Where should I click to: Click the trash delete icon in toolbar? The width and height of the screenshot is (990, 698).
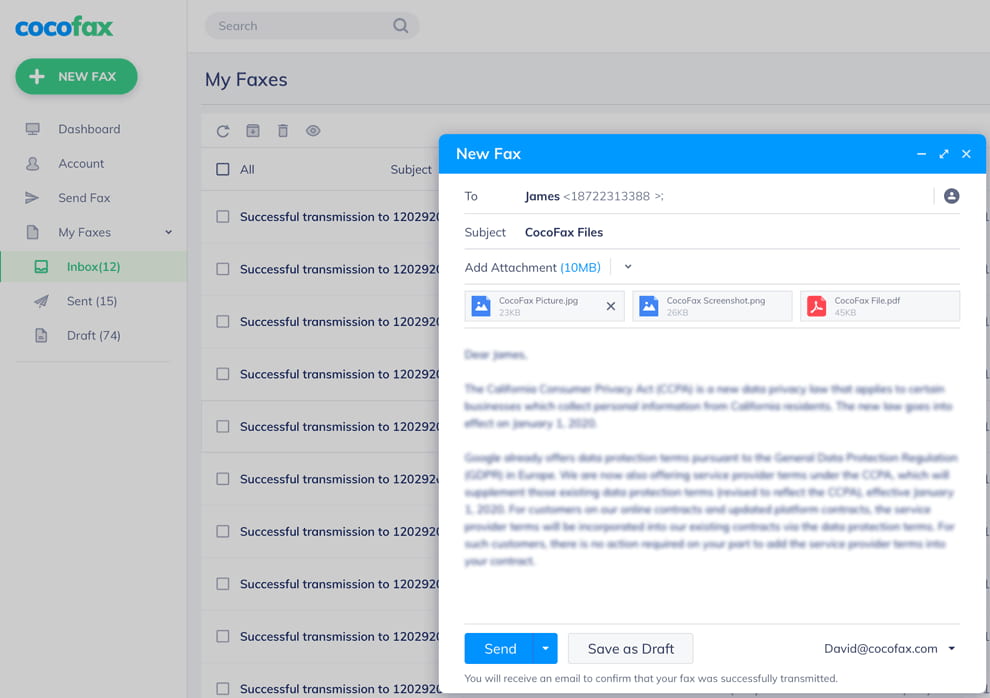283,131
